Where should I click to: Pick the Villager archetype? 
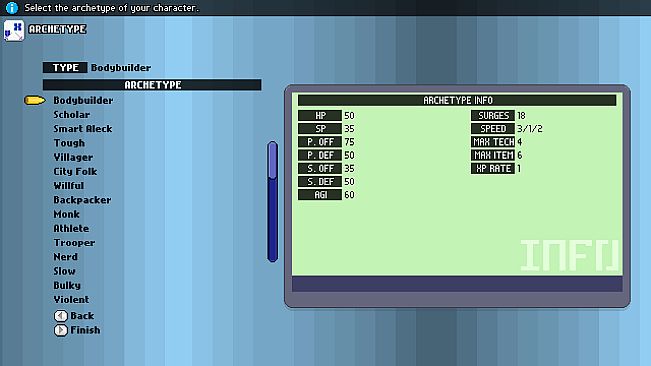coord(73,157)
